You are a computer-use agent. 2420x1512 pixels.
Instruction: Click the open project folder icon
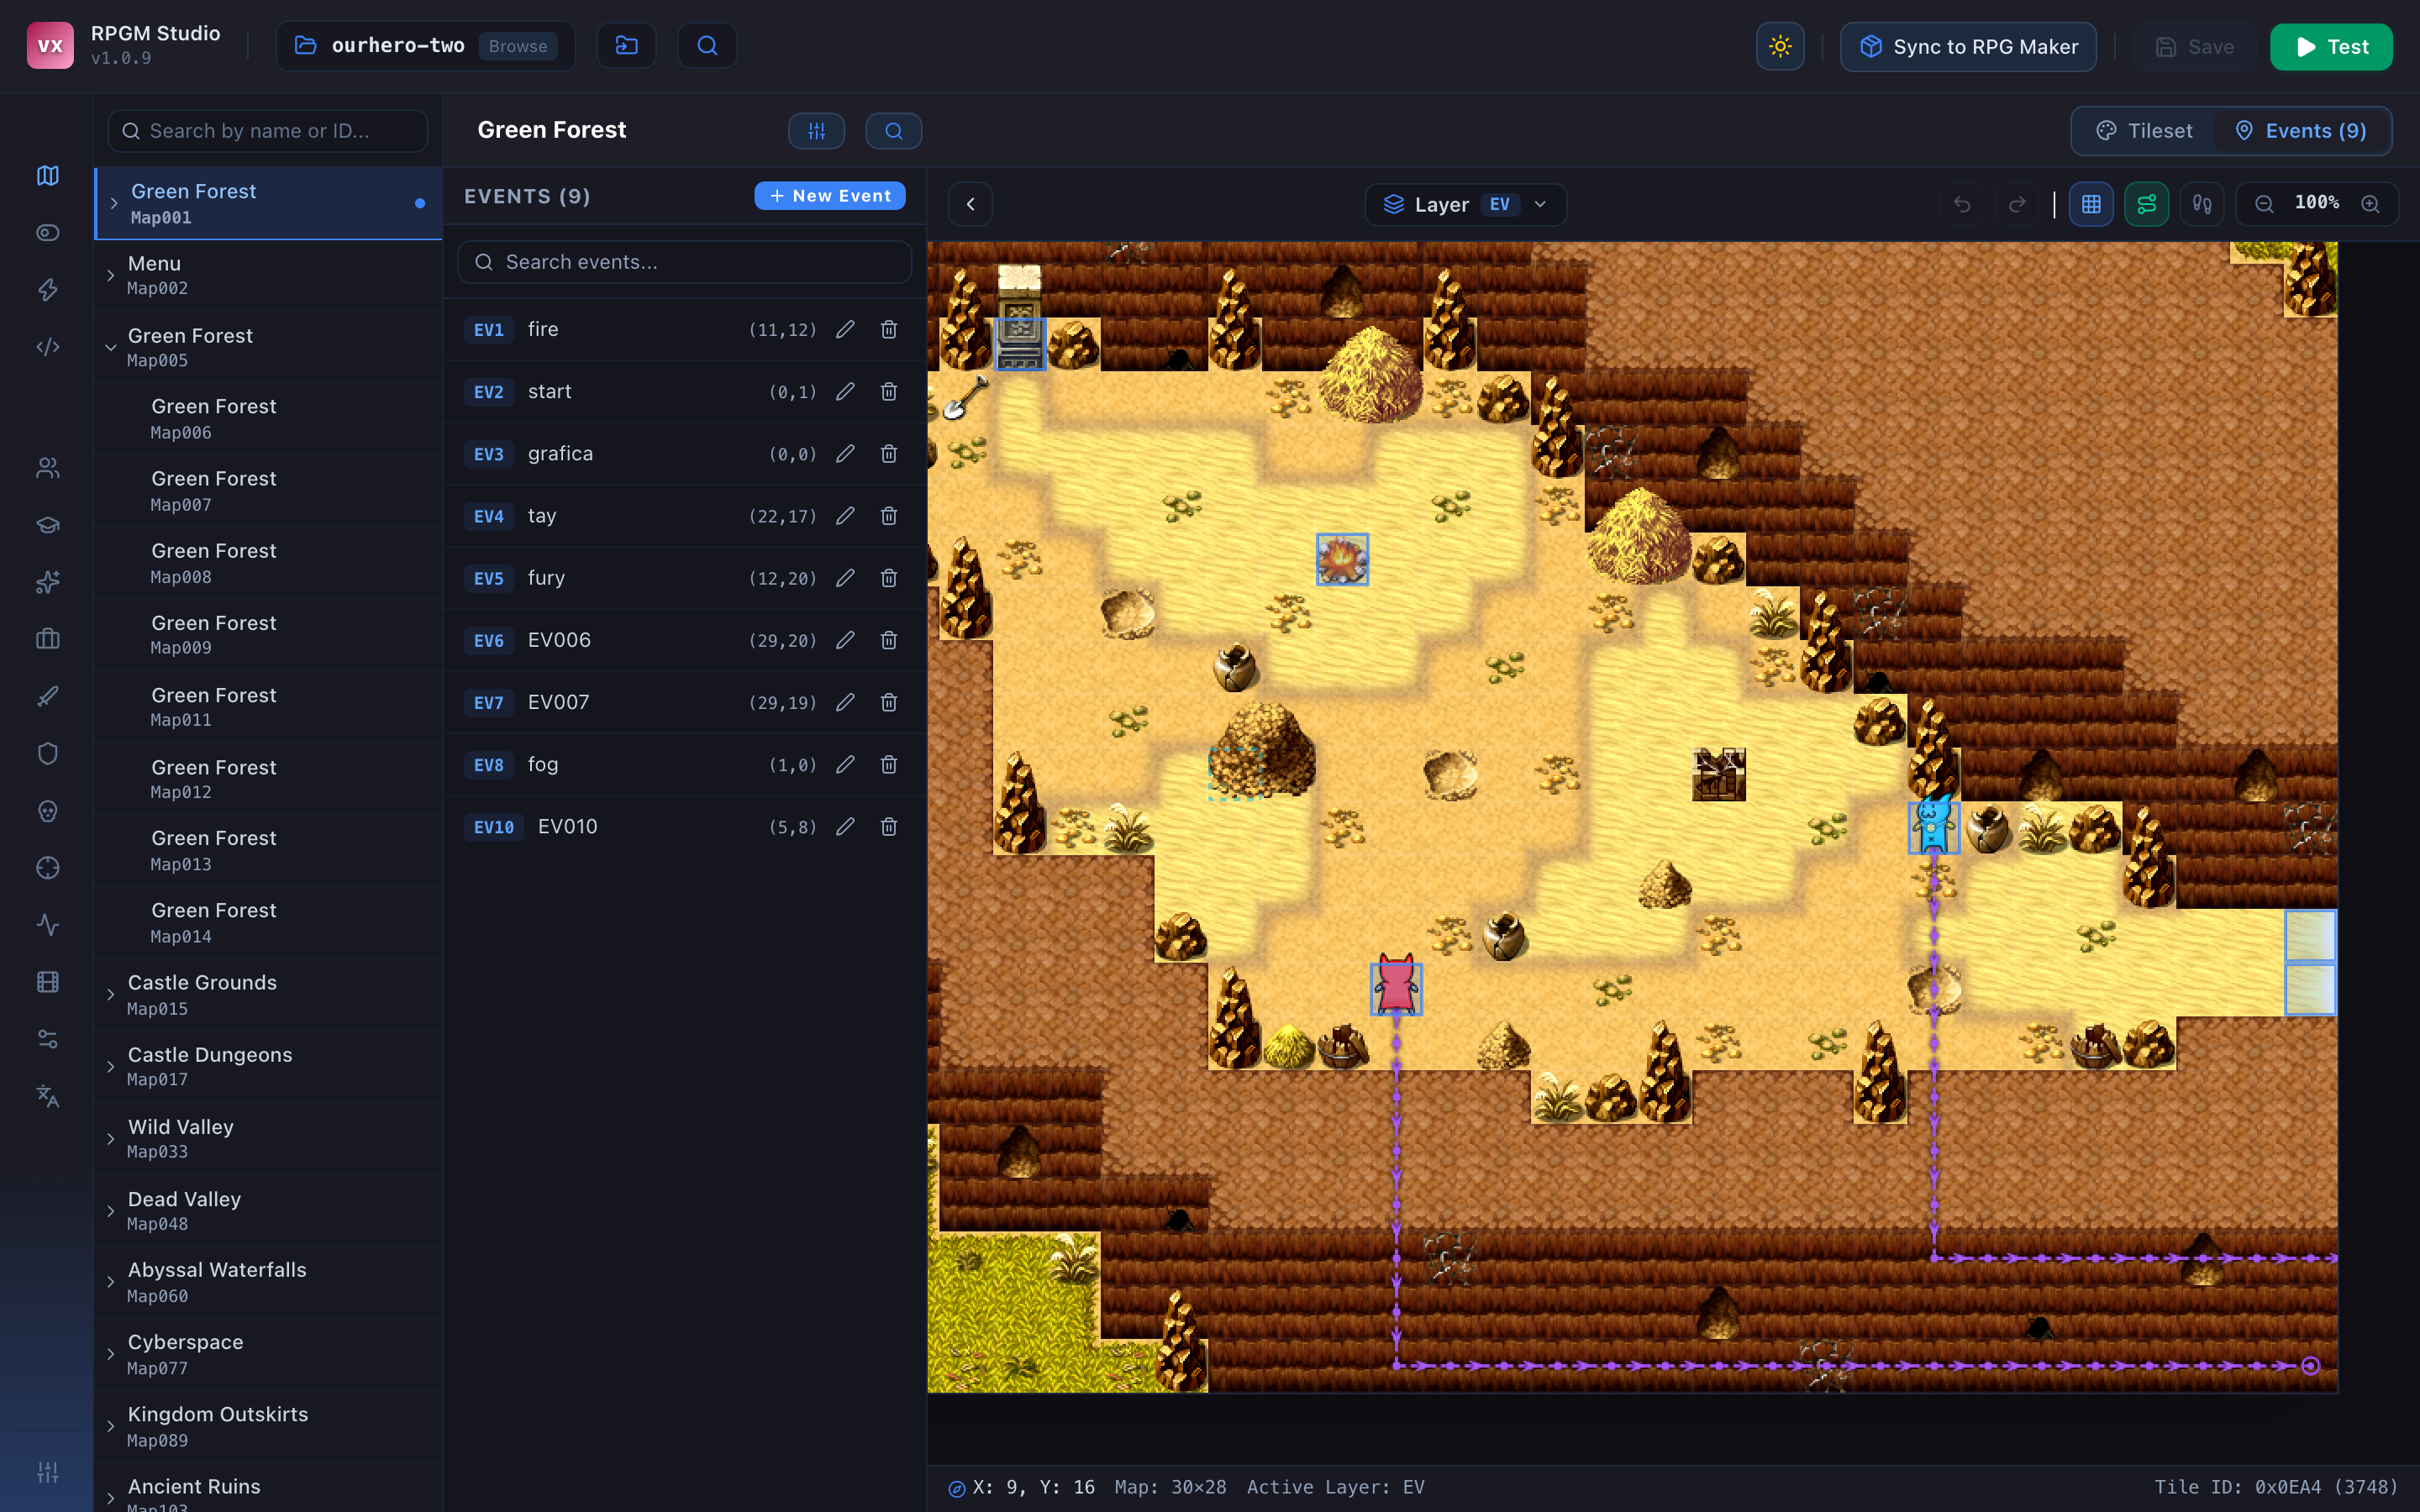(x=626, y=46)
